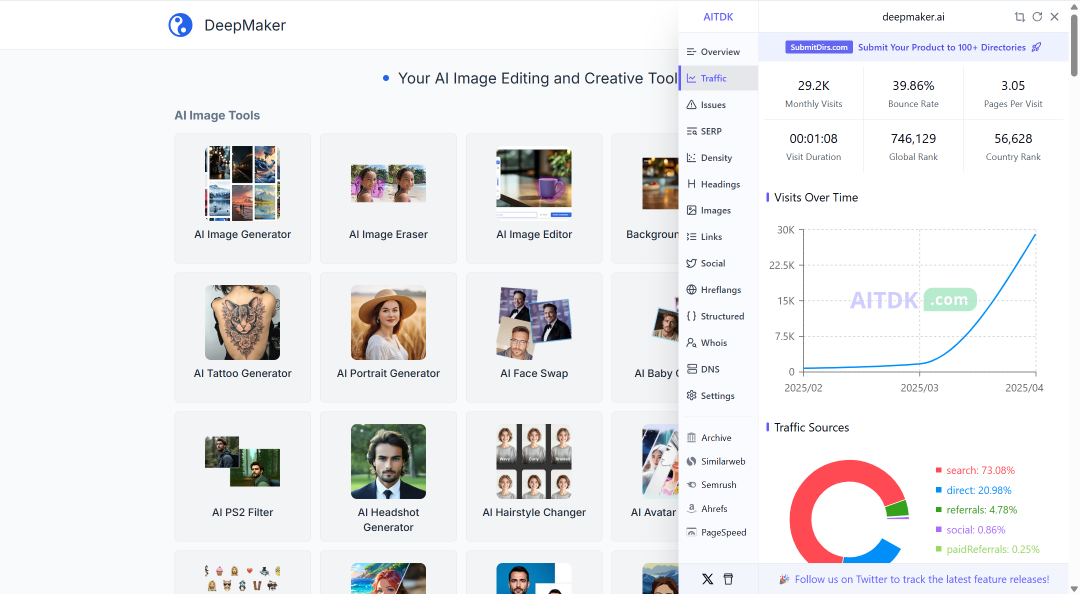The image size is (1080, 594).
Task: Toggle the search legend entry 73.08%
Action: point(975,471)
